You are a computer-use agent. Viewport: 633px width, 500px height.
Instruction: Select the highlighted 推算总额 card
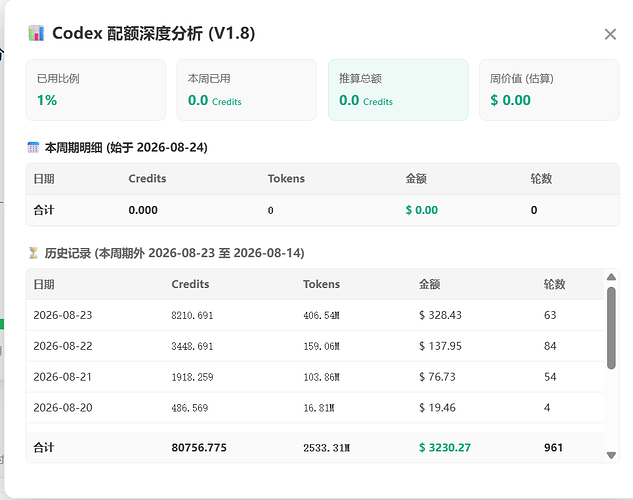pyautogui.click(x=398, y=90)
